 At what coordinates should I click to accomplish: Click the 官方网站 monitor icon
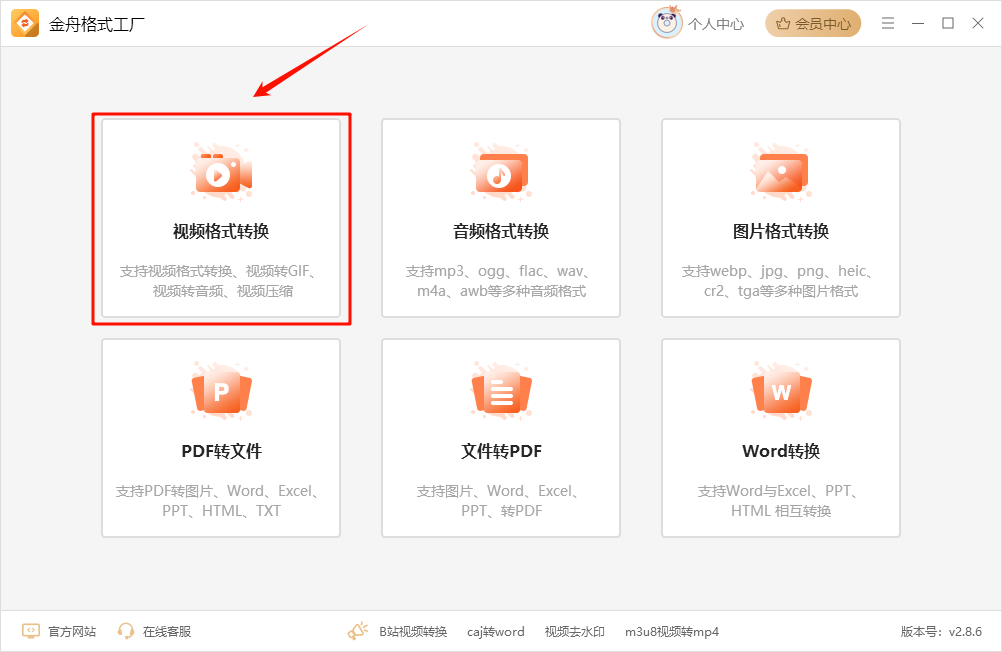[x=31, y=632]
